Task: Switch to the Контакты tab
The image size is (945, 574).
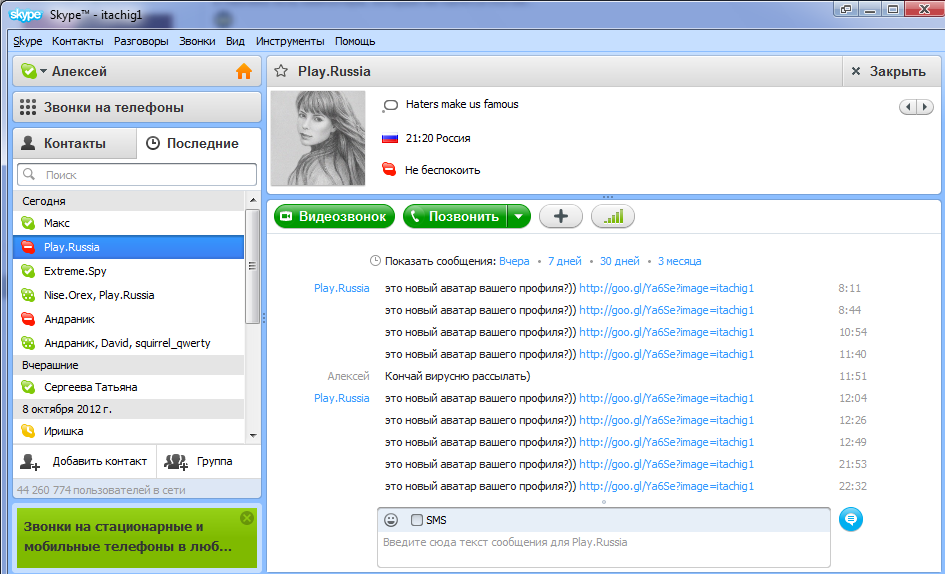Action: [x=75, y=144]
